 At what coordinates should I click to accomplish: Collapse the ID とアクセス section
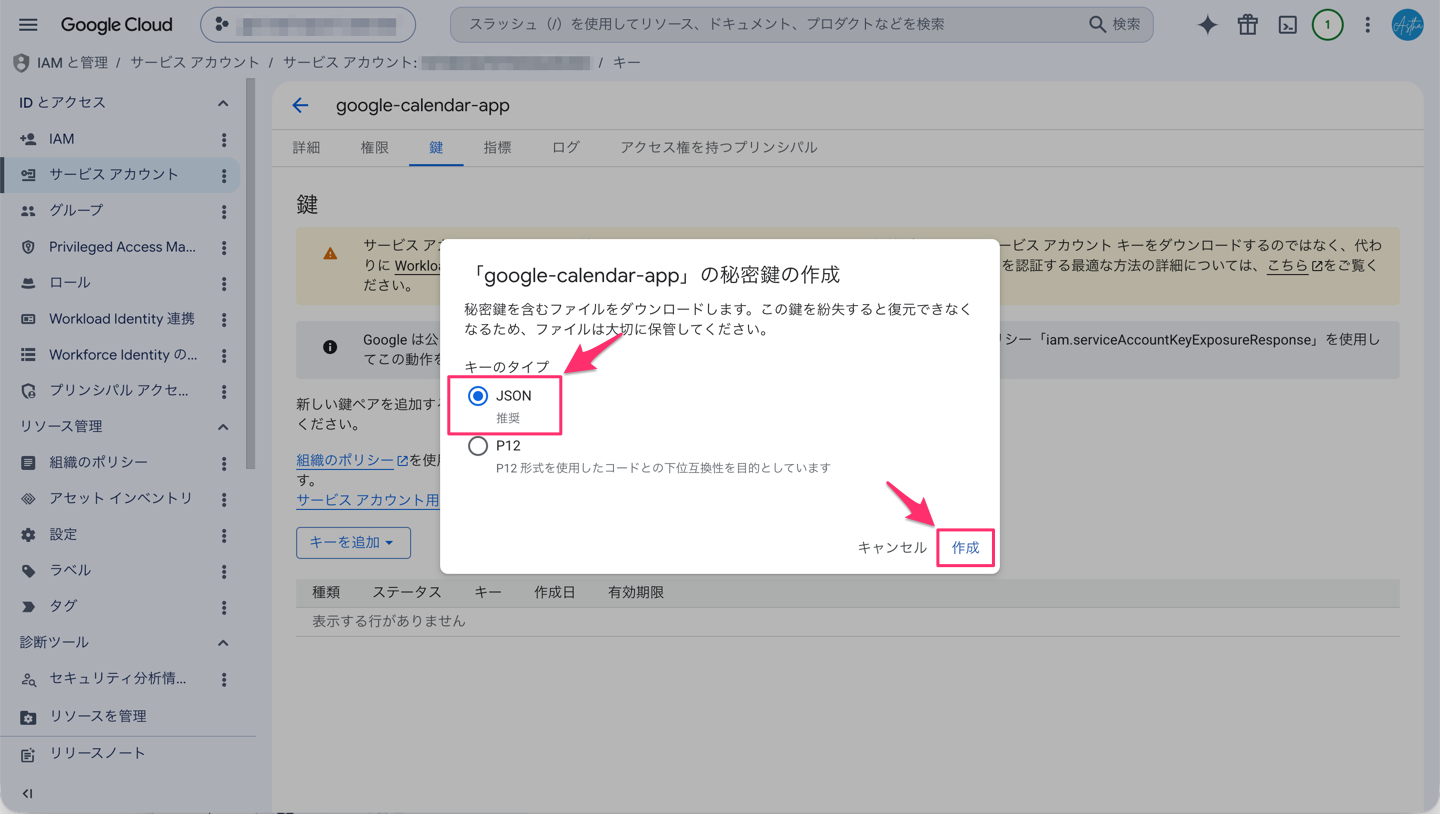click(x=223, y=103)
